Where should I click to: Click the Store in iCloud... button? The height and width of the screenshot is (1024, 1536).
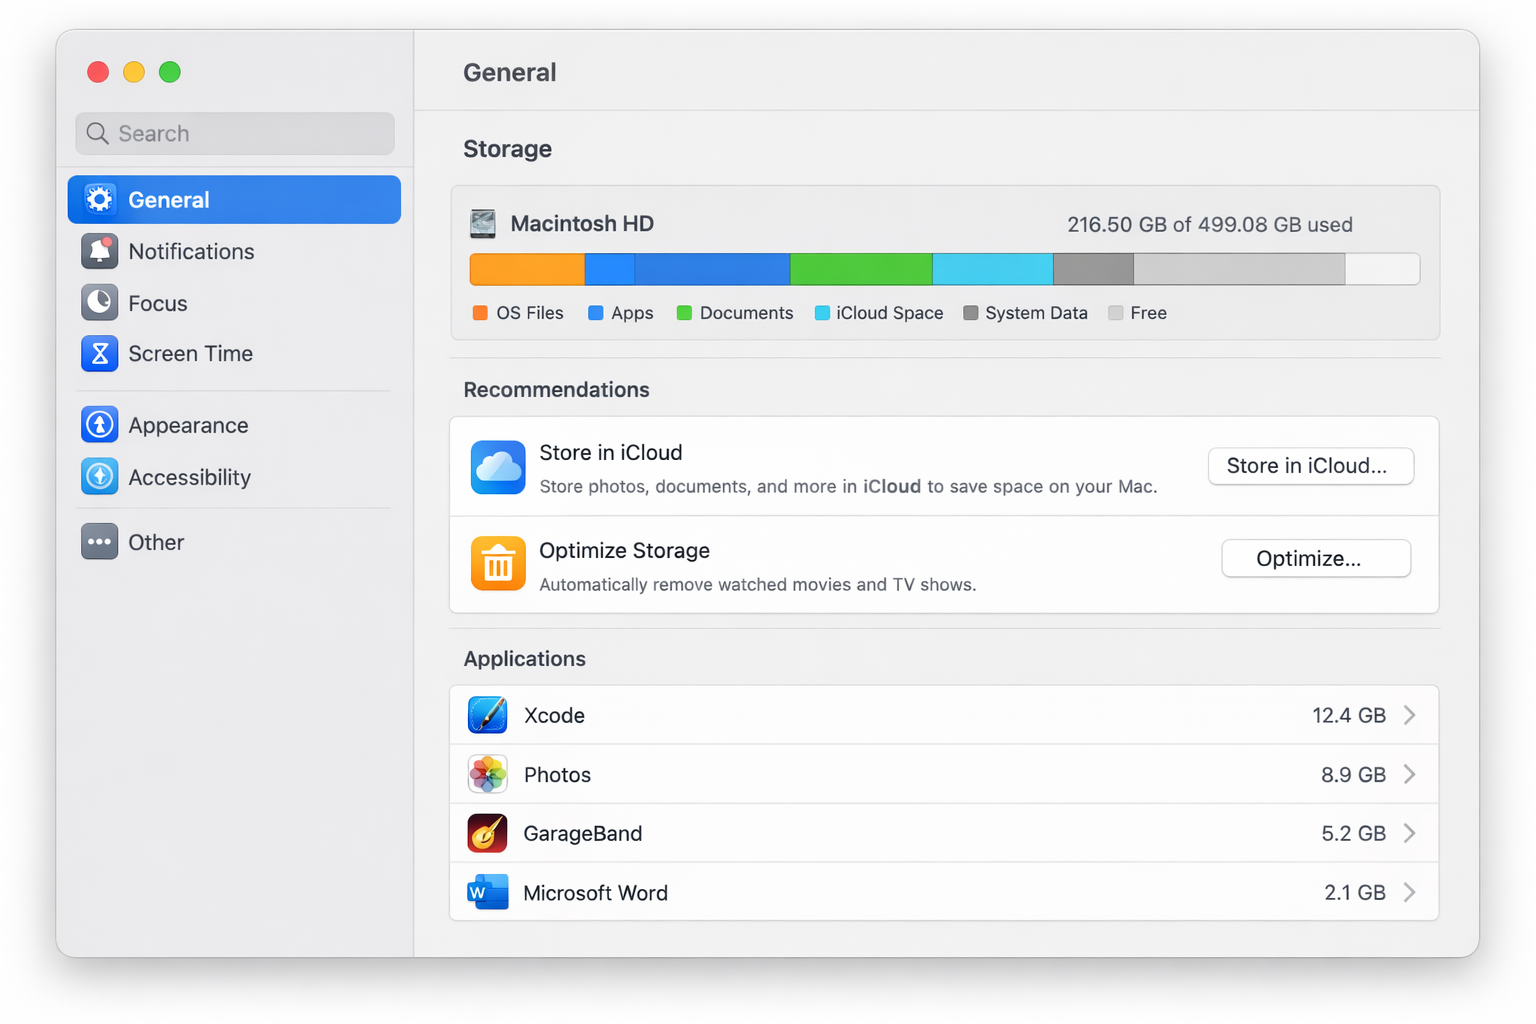(1311, 466)
